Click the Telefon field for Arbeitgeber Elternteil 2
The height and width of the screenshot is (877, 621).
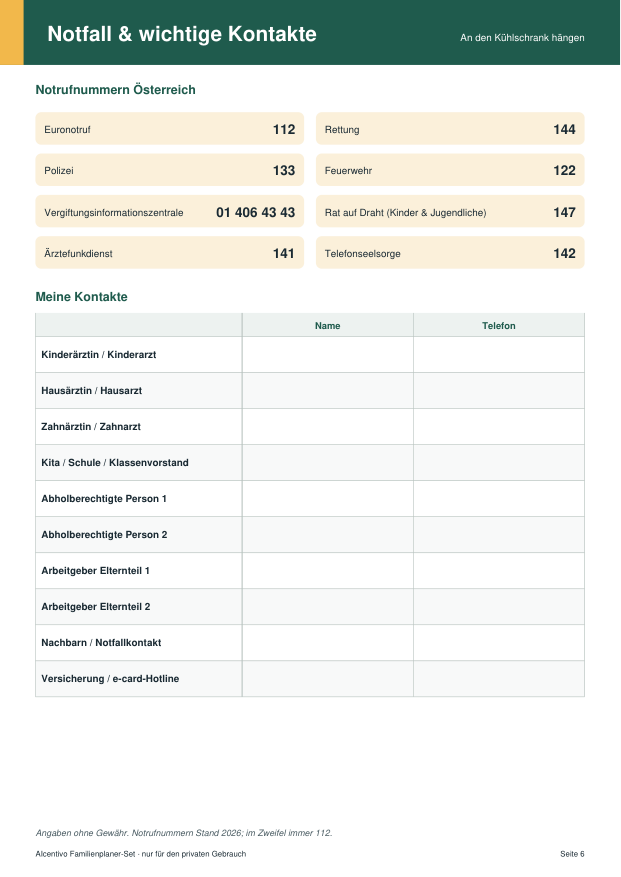[499, 607]
